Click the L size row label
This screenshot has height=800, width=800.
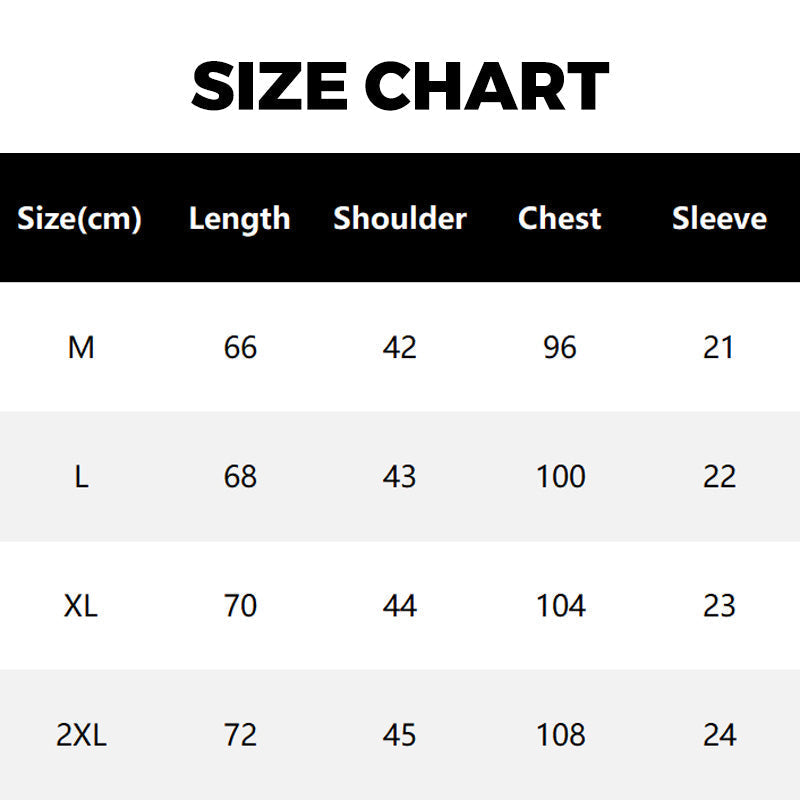click(x=81, y=476)
